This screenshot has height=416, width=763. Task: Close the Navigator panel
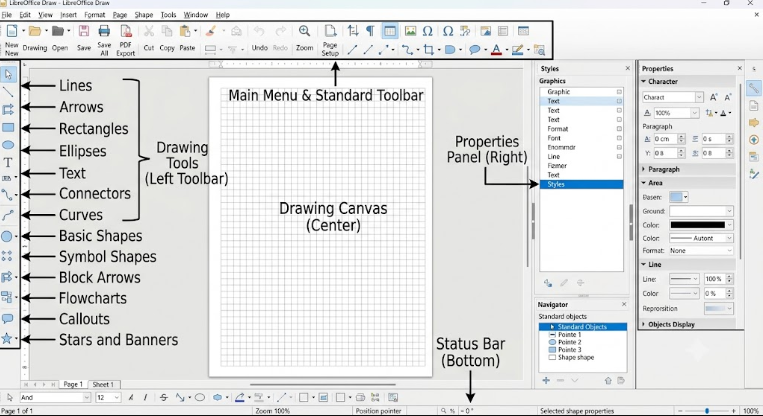[x=624, y=304]
